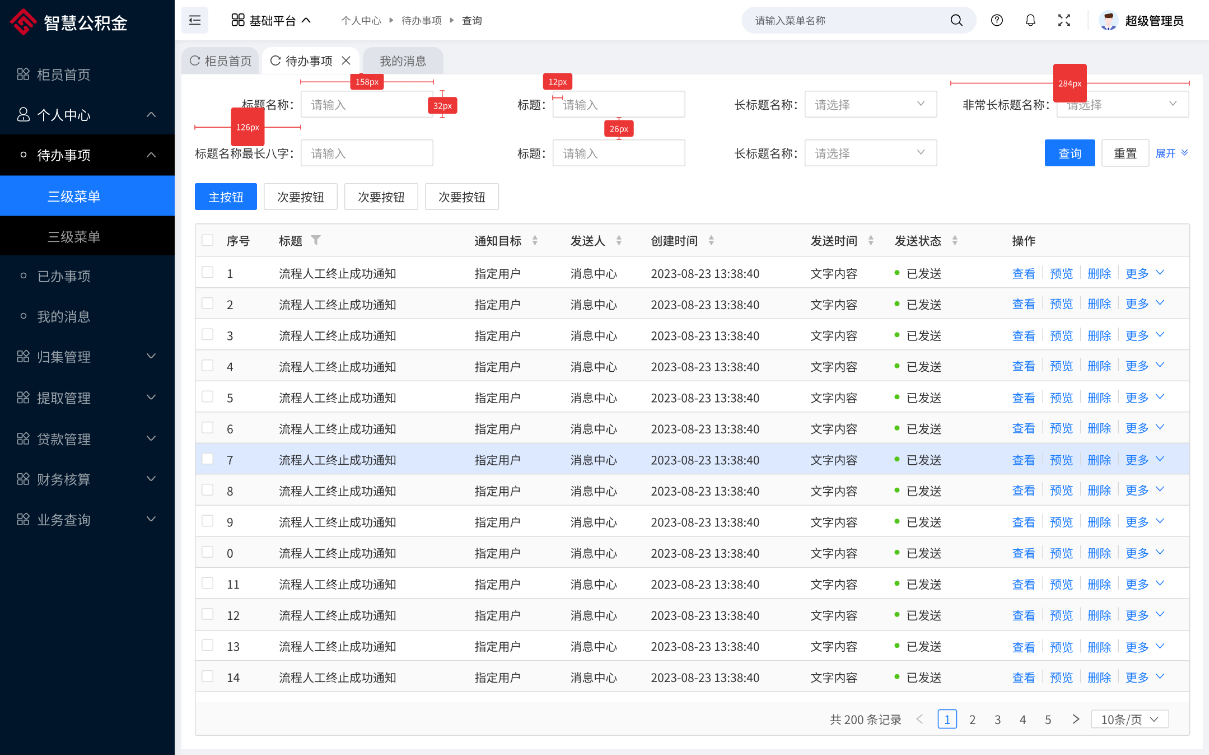This screenshot has width=1209, height=755.
Task: Open 柜员首页 in the sidebar
Action: [x=64, y=75]
